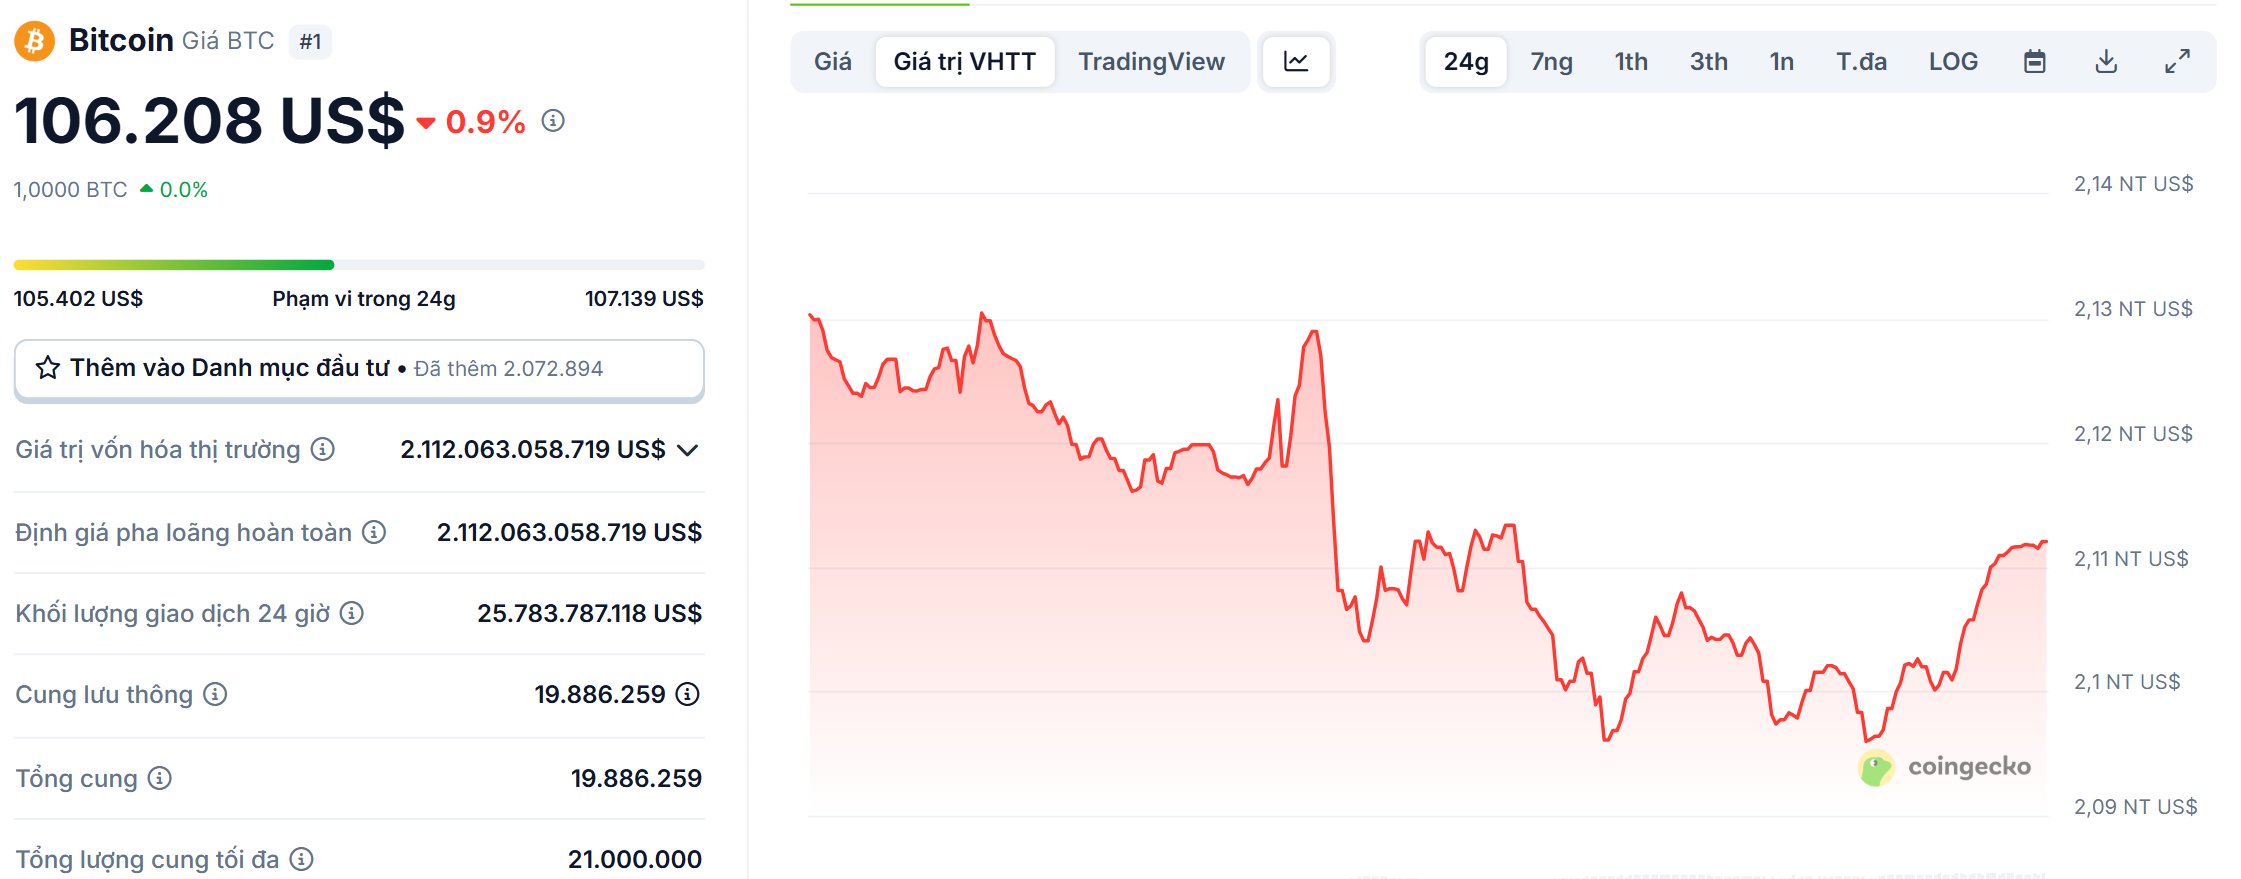Expand chart to fullscreen
Viewport: 2241px width, 879px height.
click(x=2177, y=62)
